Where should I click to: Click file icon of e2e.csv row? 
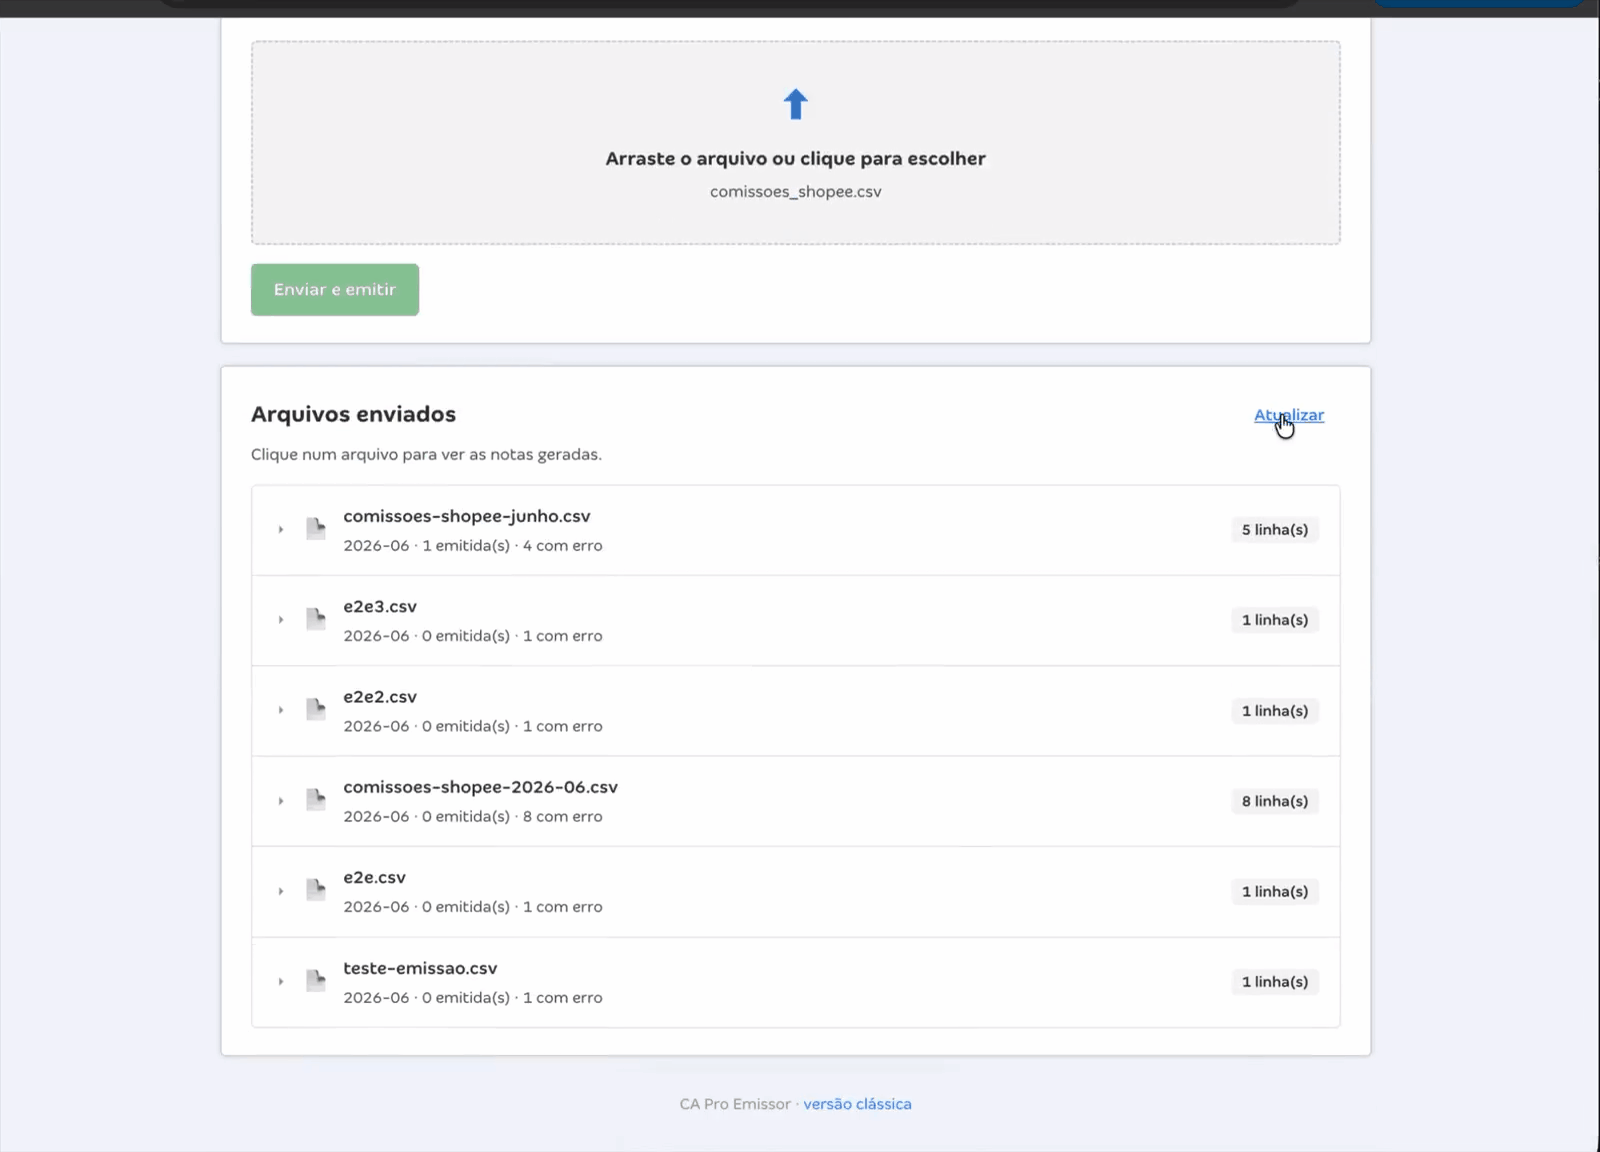point(316,890)
